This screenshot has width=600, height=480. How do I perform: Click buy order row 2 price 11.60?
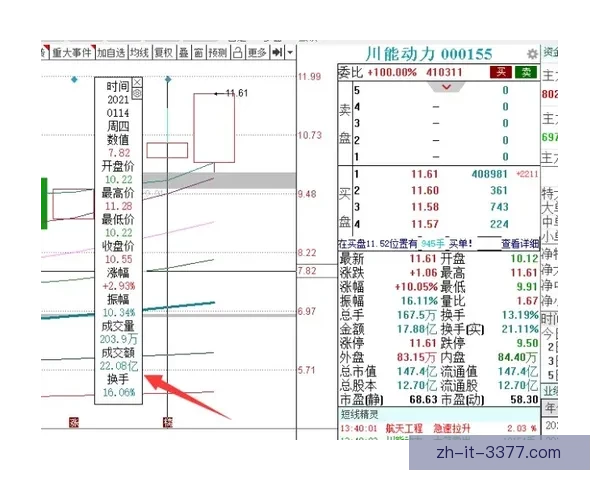pyautogui.click(x=424, y=191)
